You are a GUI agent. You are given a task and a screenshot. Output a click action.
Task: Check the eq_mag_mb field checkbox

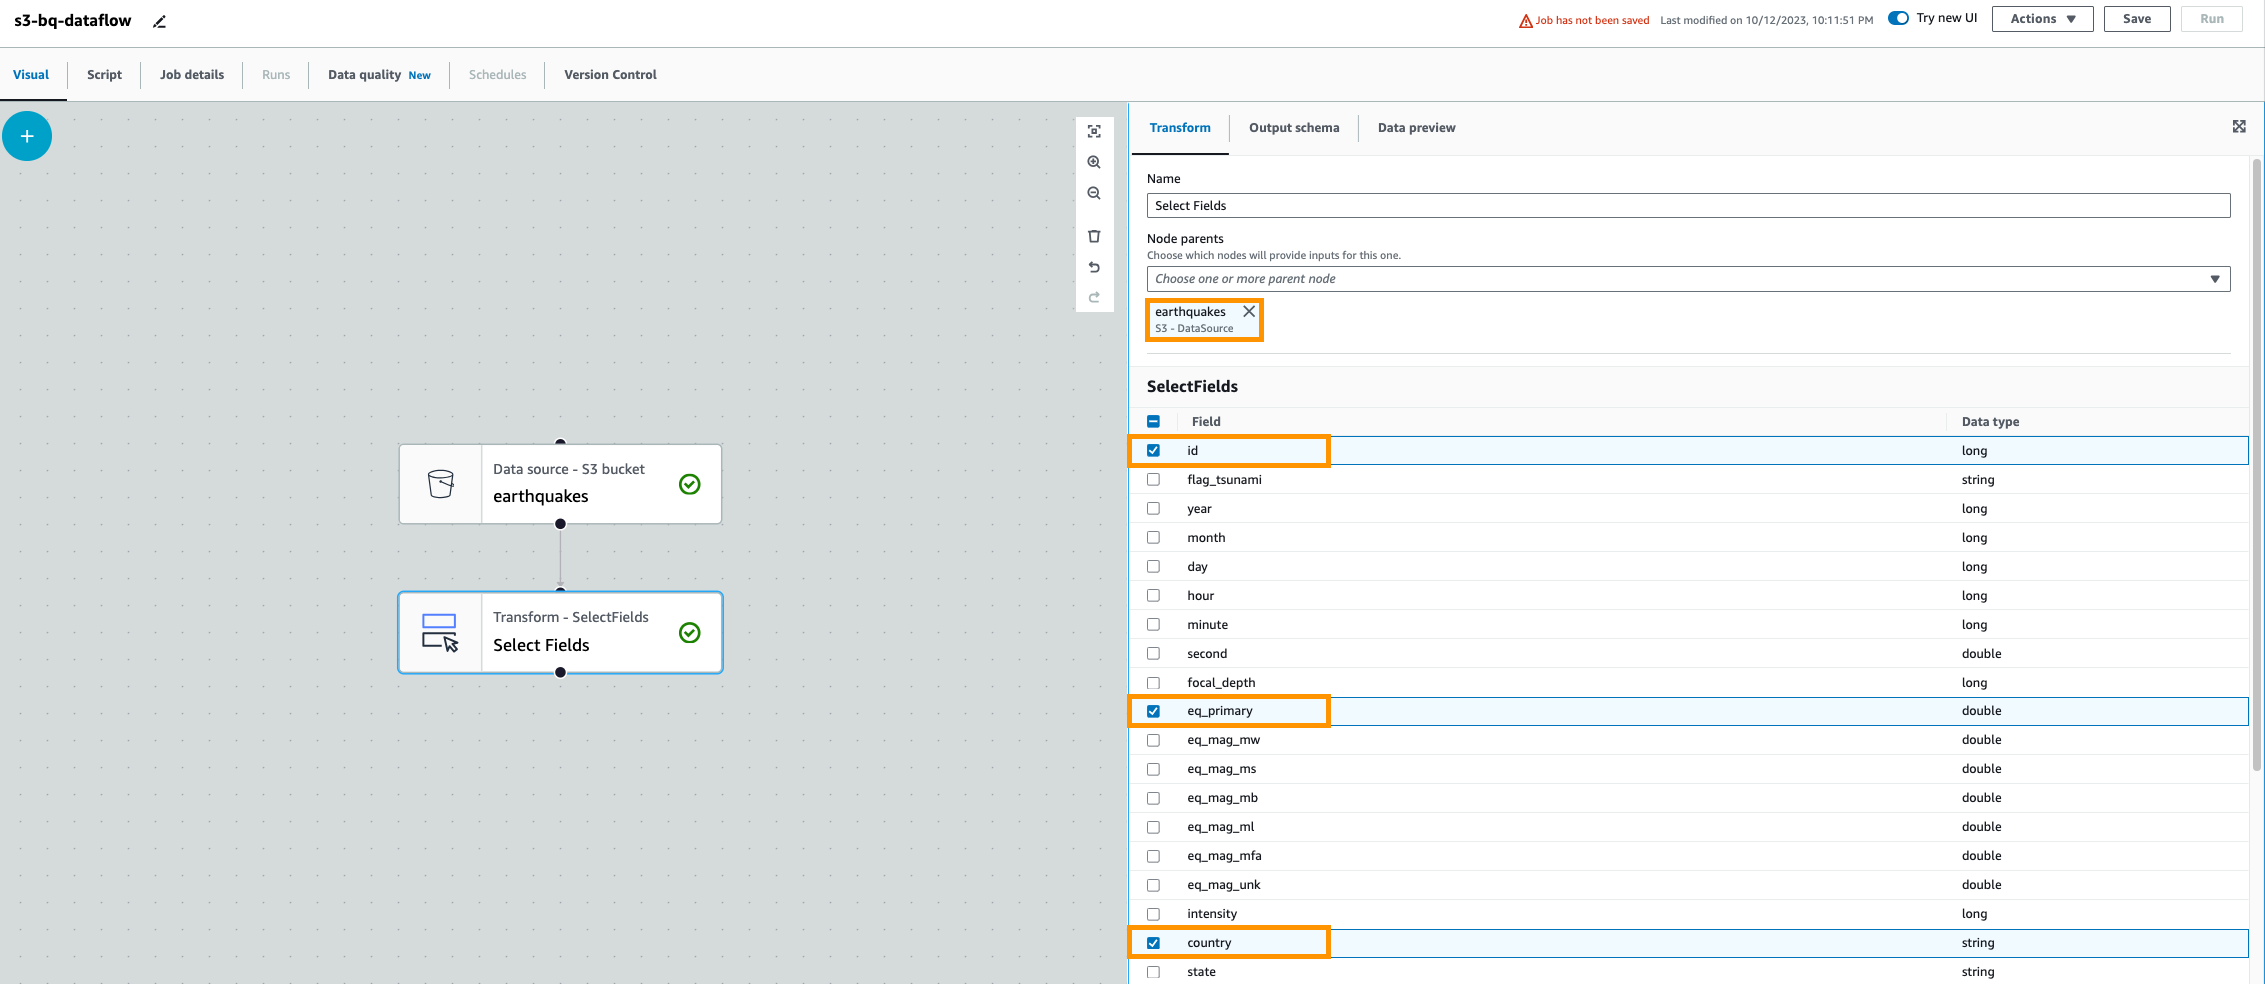1153,798
